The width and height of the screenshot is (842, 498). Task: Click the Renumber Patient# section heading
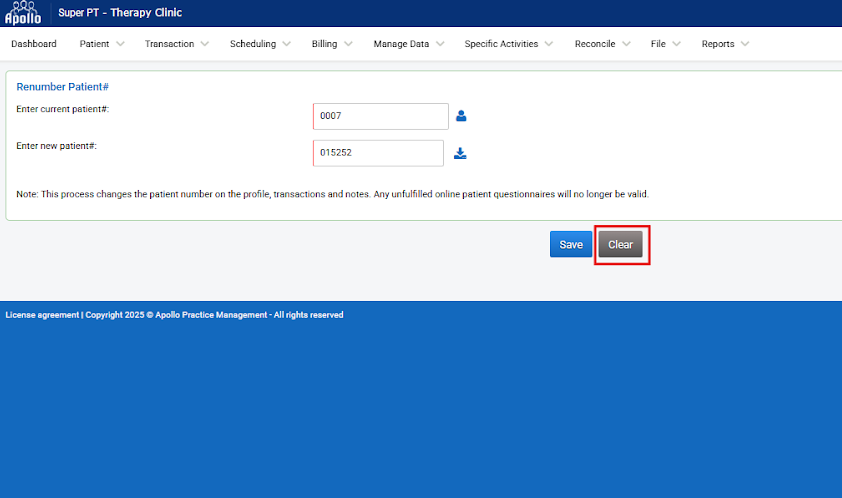[63, 87]
